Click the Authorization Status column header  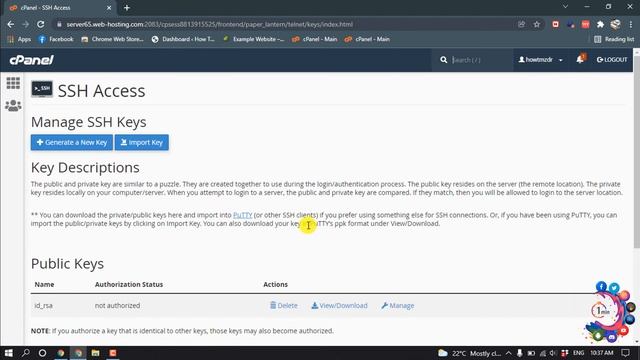coord(129,284)
